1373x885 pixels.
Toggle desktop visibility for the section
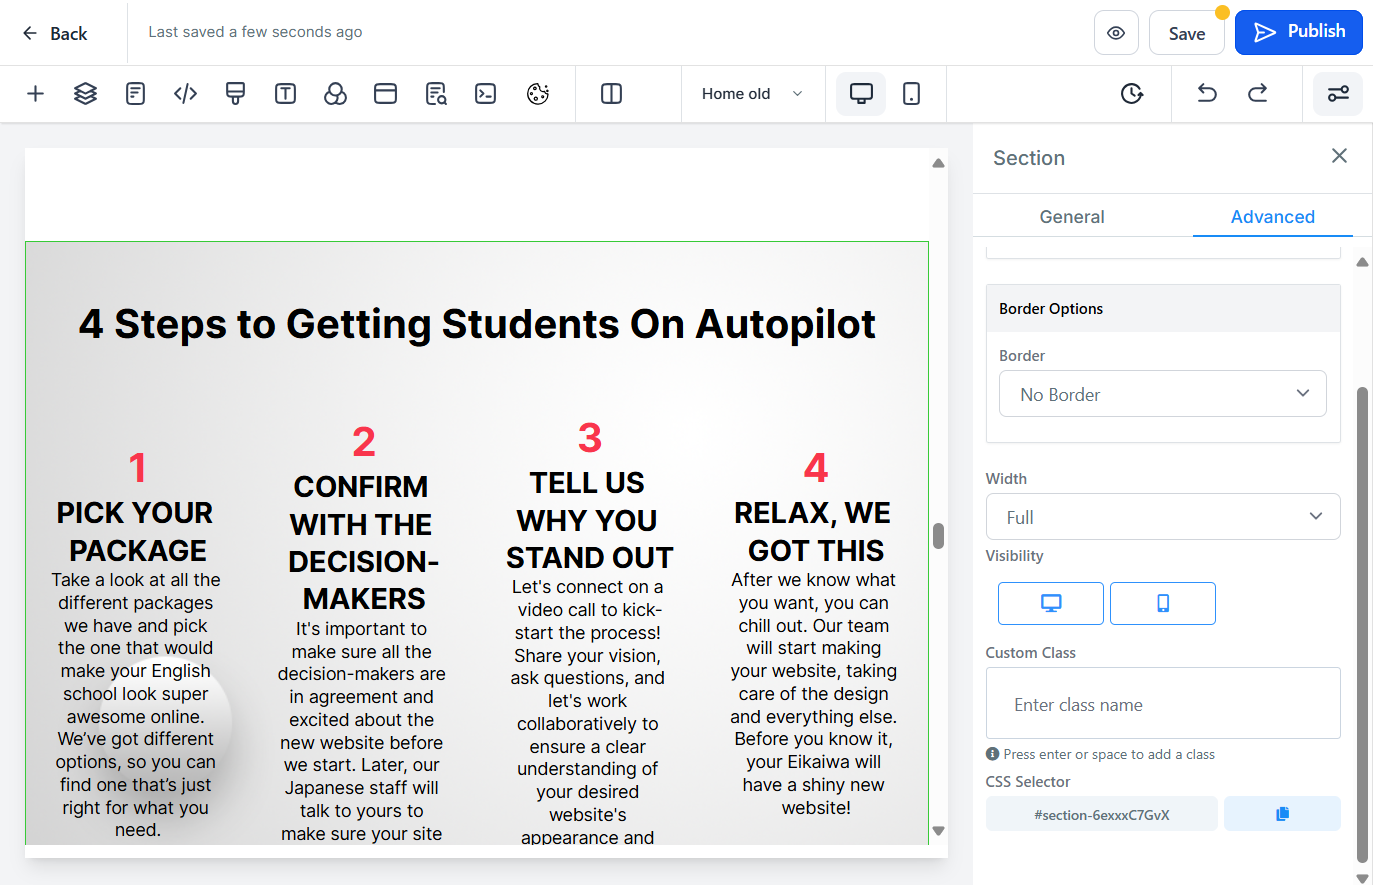[x=1051, y=603]
